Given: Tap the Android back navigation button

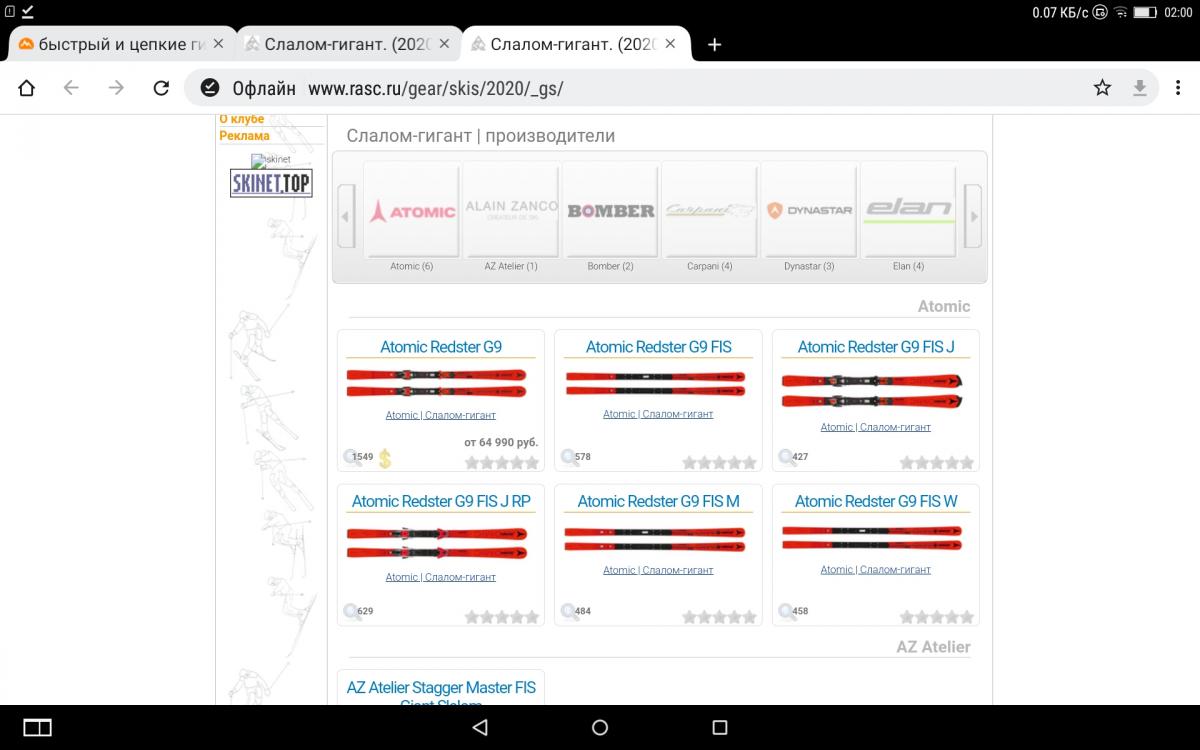Looking at the screenshot, I should [480, 727].
